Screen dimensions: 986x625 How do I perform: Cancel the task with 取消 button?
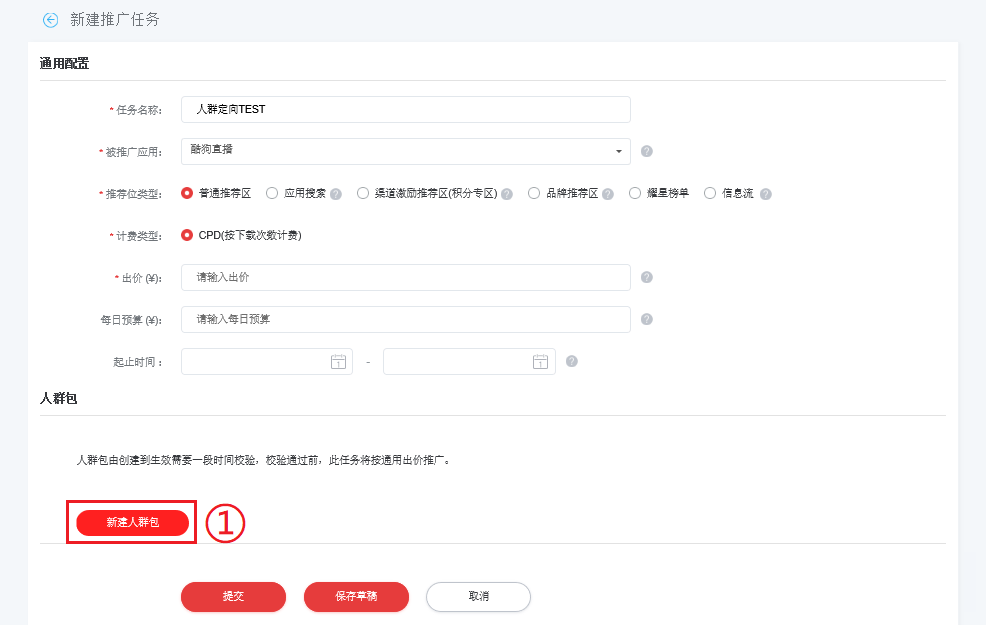[x=478, y=597]
